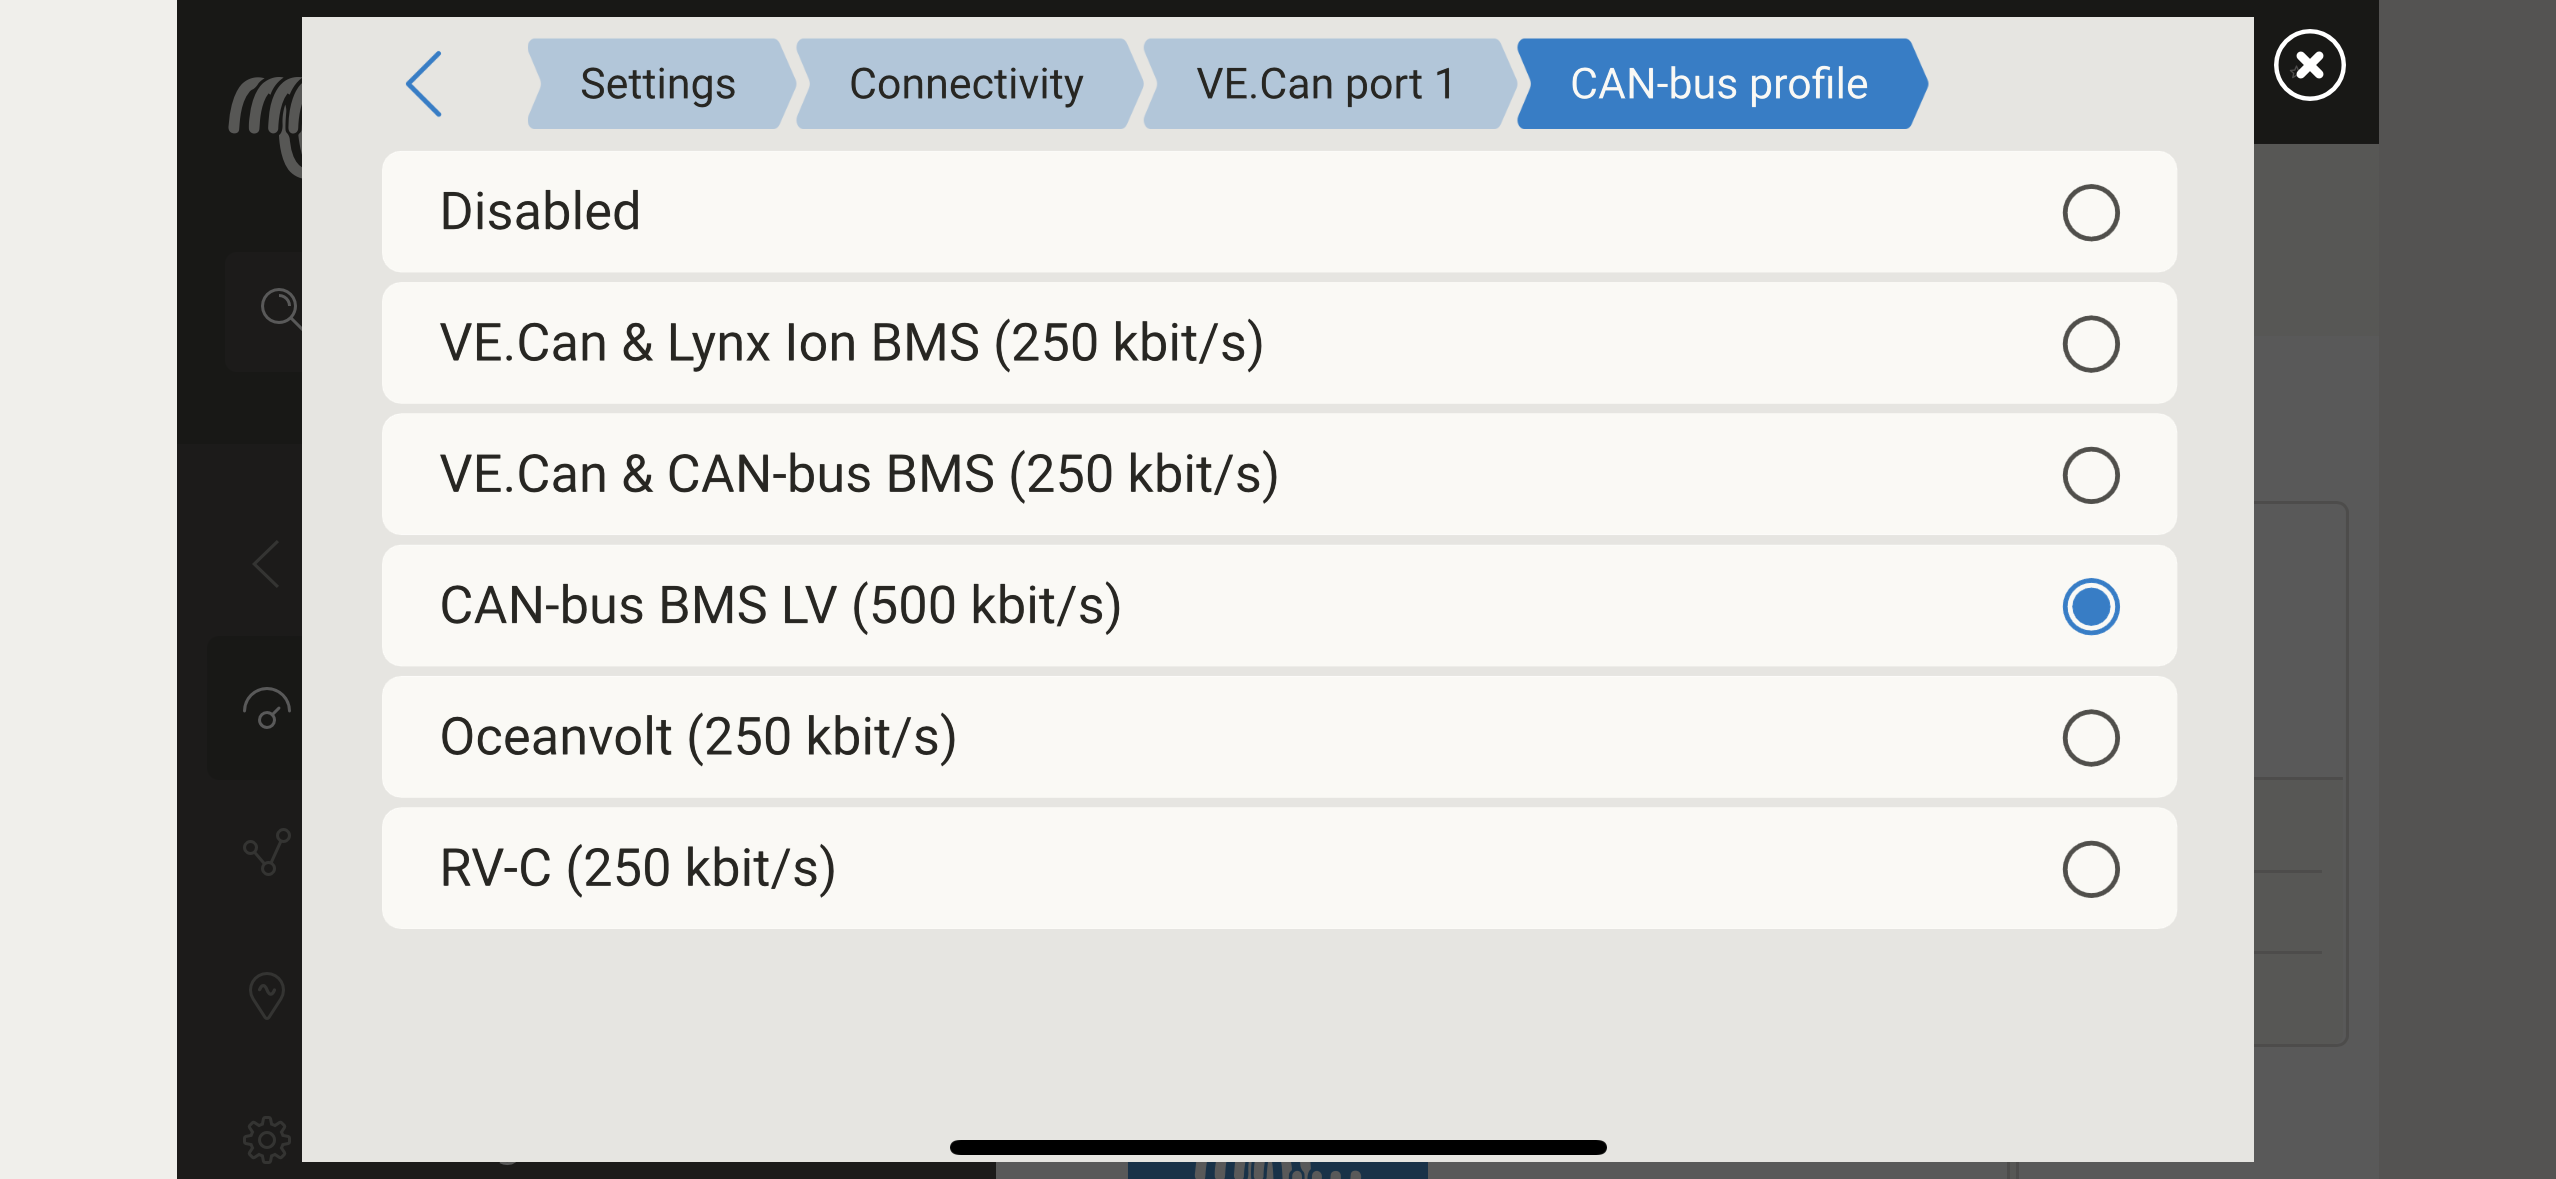Screen dimensions: 2556x1179
Task: Select the RV-C (250 kbit/s) radio
Action: pyautogui.click(x=2090, y=869)
